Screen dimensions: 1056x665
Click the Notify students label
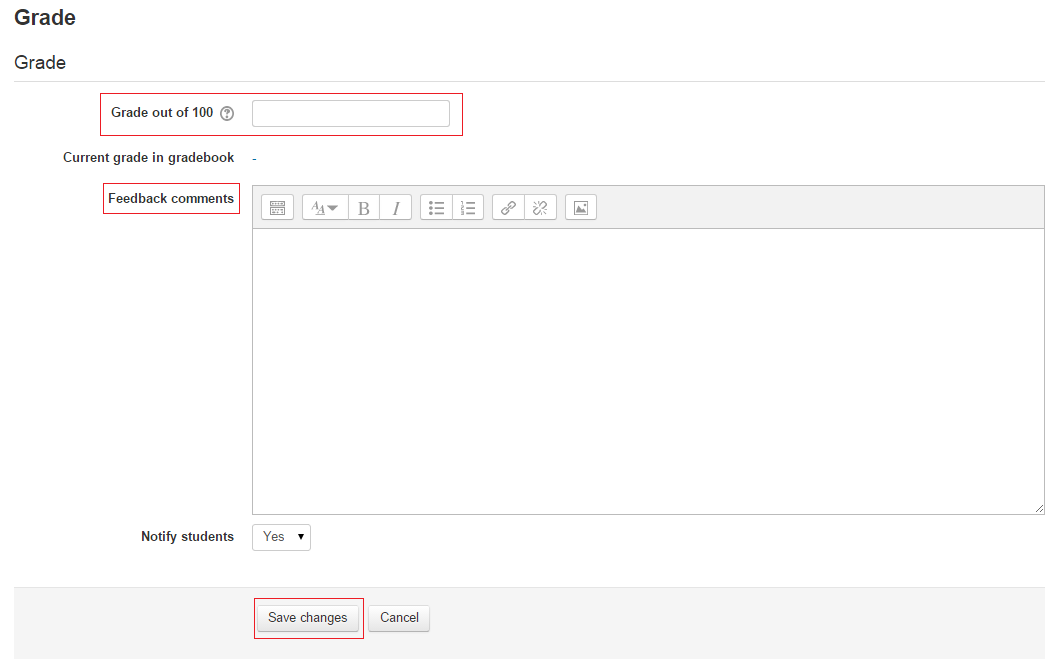tap(187, 537)
